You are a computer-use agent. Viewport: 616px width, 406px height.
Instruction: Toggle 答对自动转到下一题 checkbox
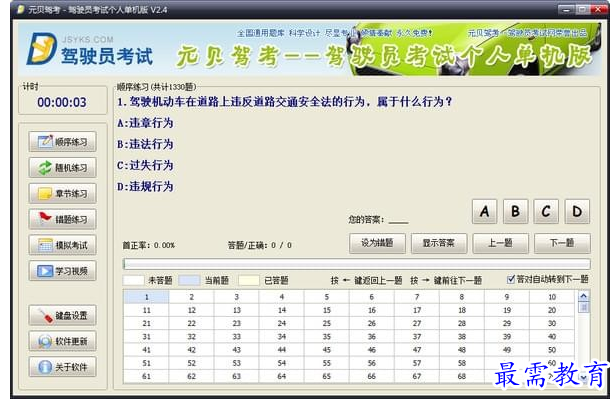[511, 279]
